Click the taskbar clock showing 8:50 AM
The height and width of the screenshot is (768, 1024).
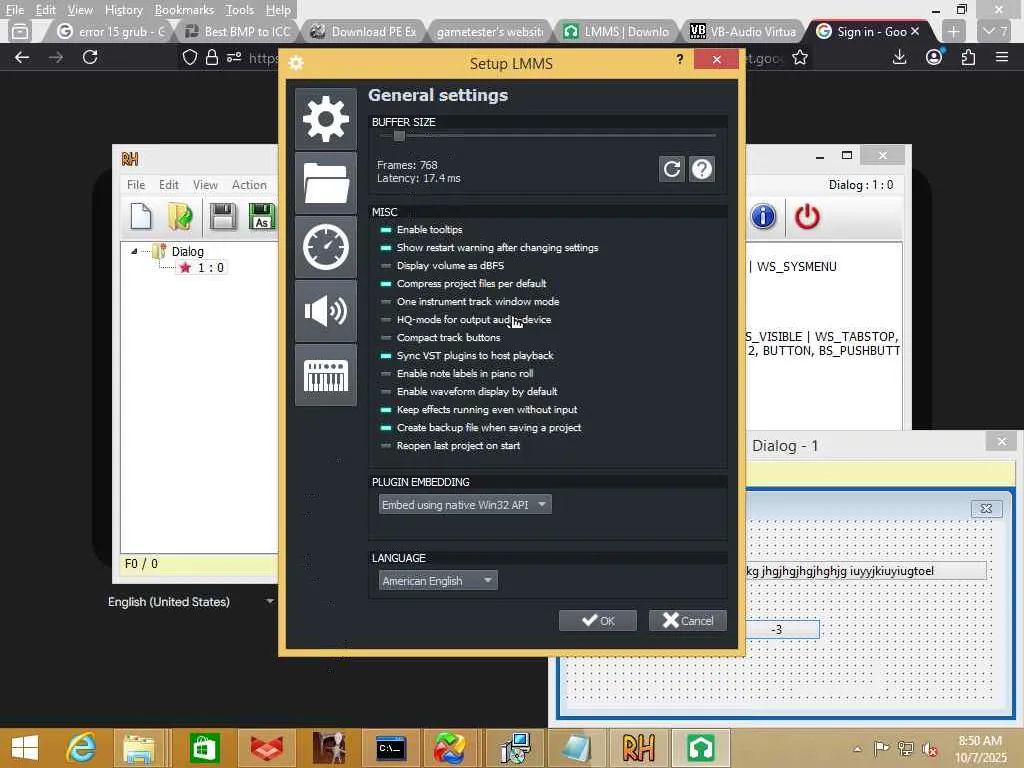(980, 749)
